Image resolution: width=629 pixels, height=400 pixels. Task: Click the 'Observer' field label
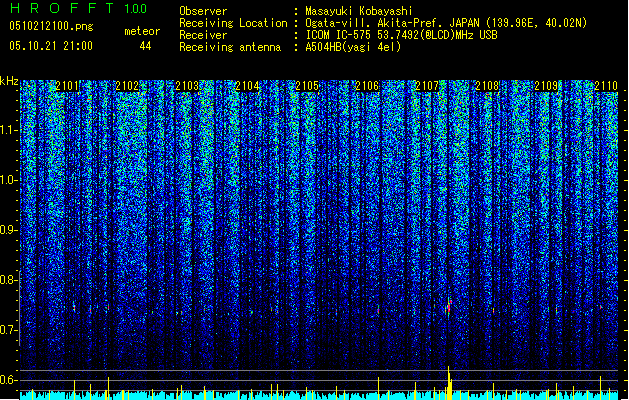pyautogui.click(x=203, y=11)
